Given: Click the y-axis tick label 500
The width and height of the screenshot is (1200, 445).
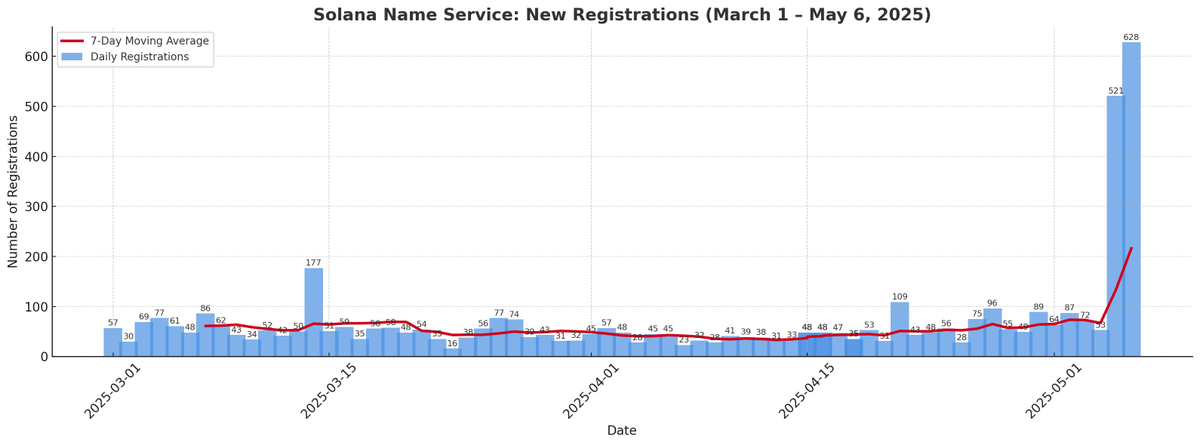Looking at the screenshot, I should click(36, 107).
